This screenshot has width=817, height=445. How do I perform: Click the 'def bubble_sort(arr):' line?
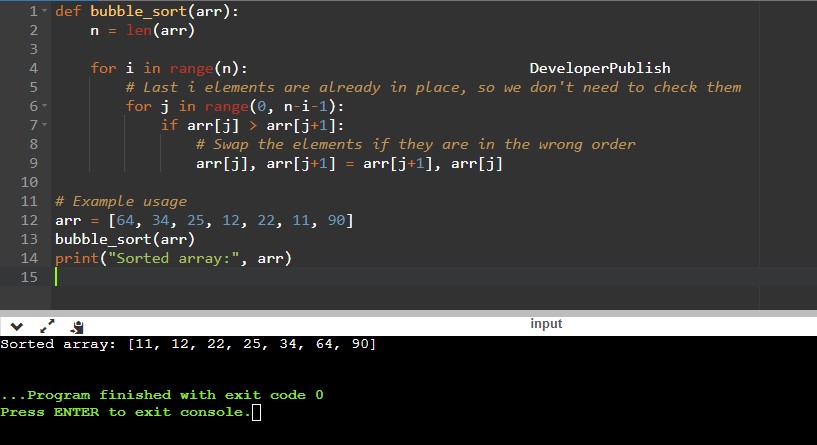(x=147, y=11)
